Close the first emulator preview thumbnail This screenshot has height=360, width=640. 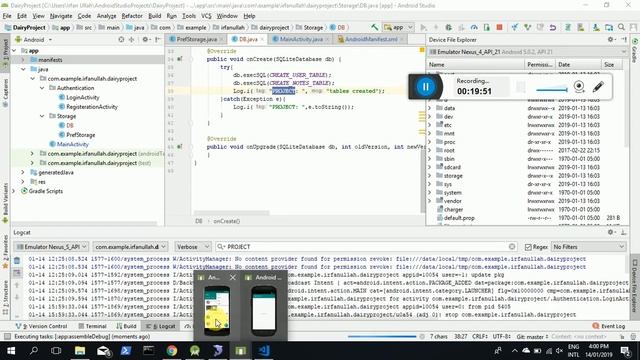tap(233, 278)
